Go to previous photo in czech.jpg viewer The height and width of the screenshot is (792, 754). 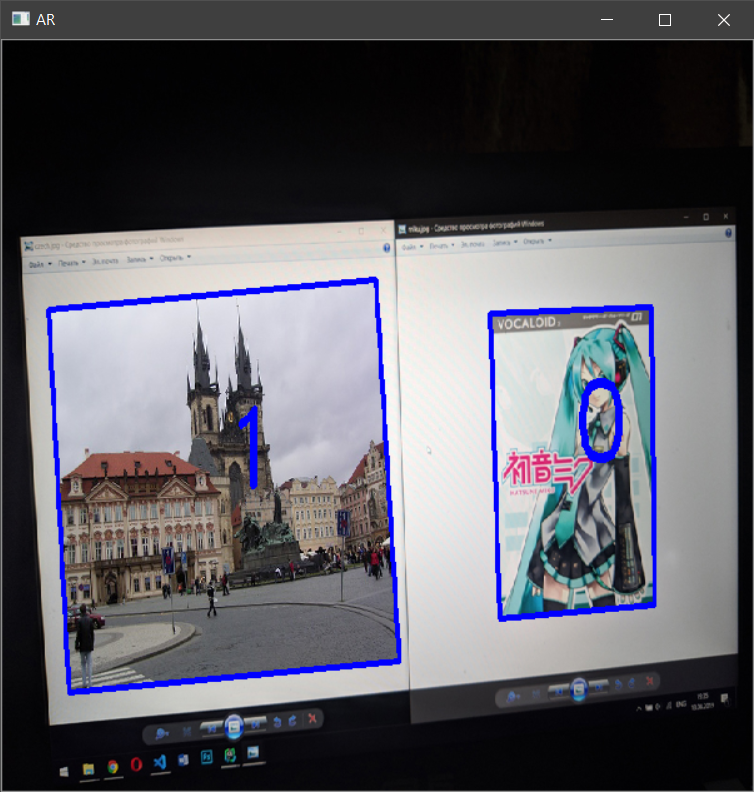coord(212,728)
